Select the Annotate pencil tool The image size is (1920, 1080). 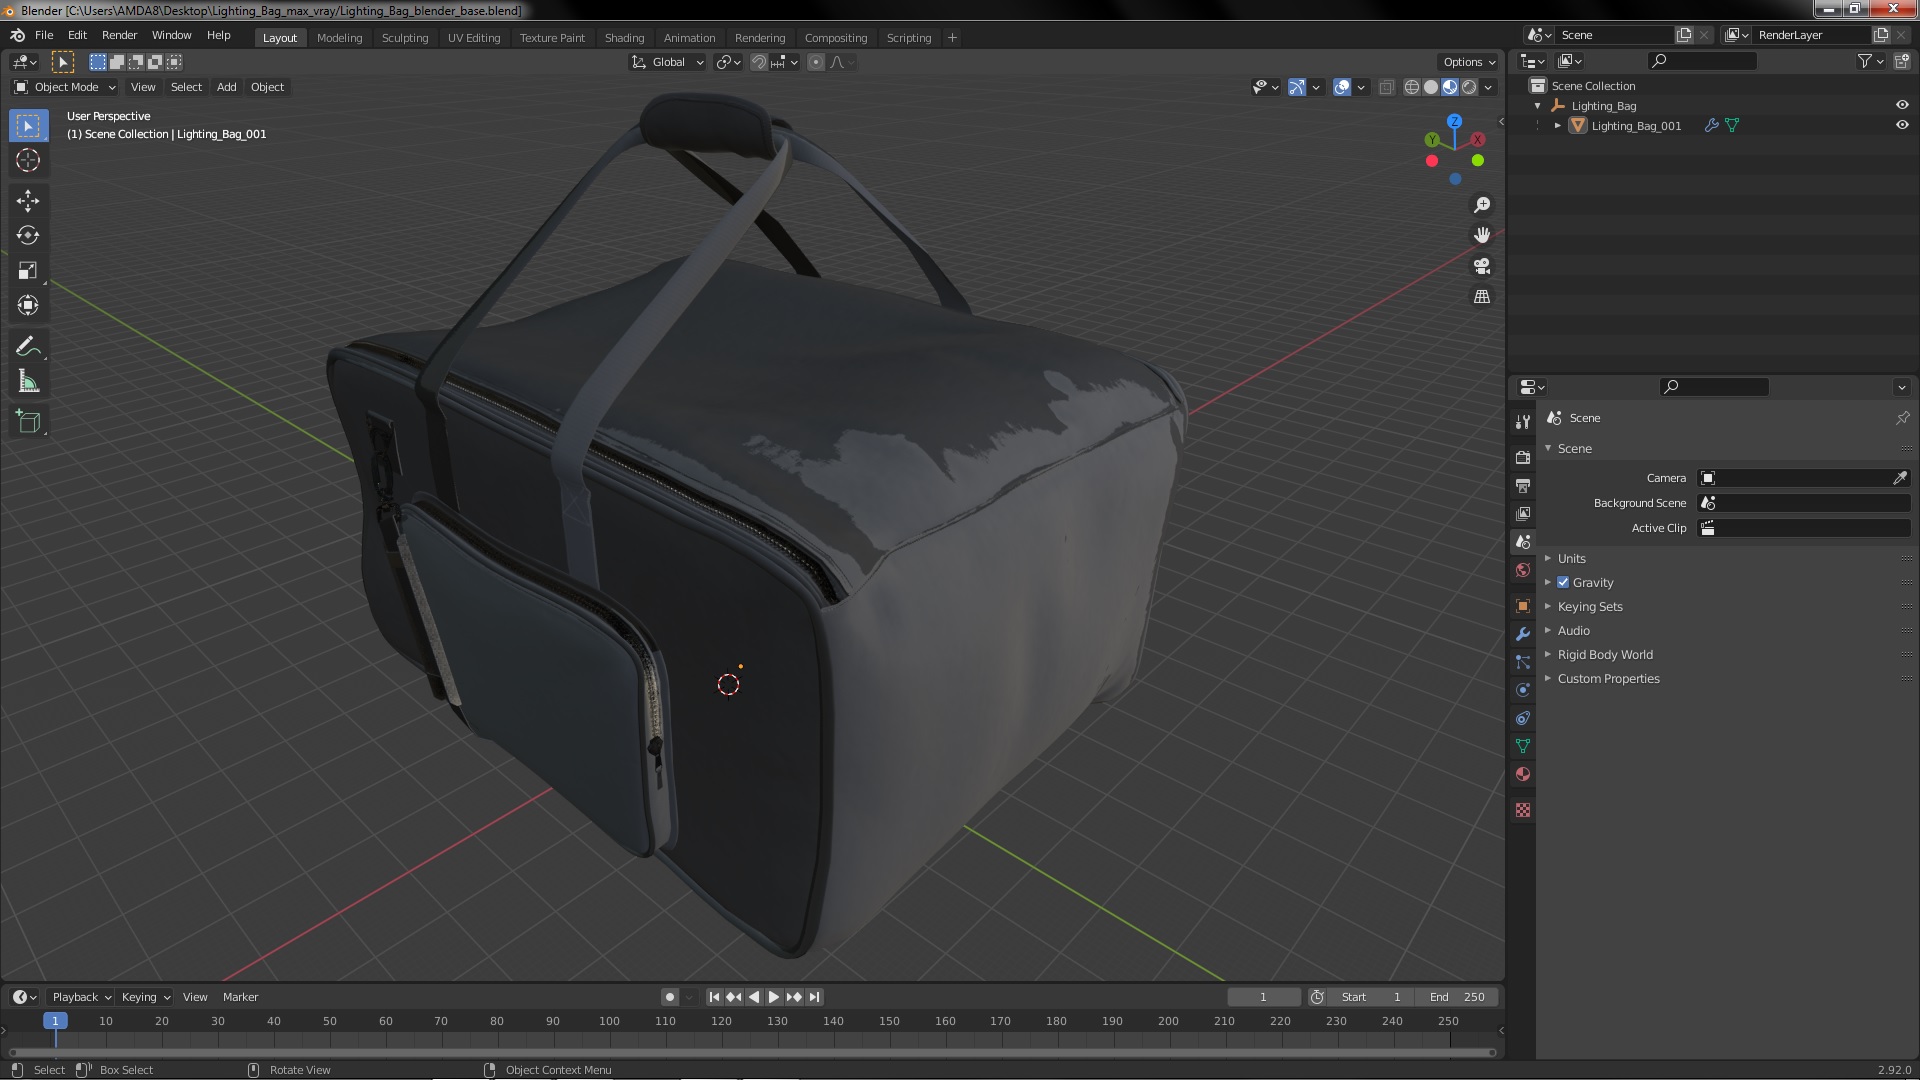(28, 347)
